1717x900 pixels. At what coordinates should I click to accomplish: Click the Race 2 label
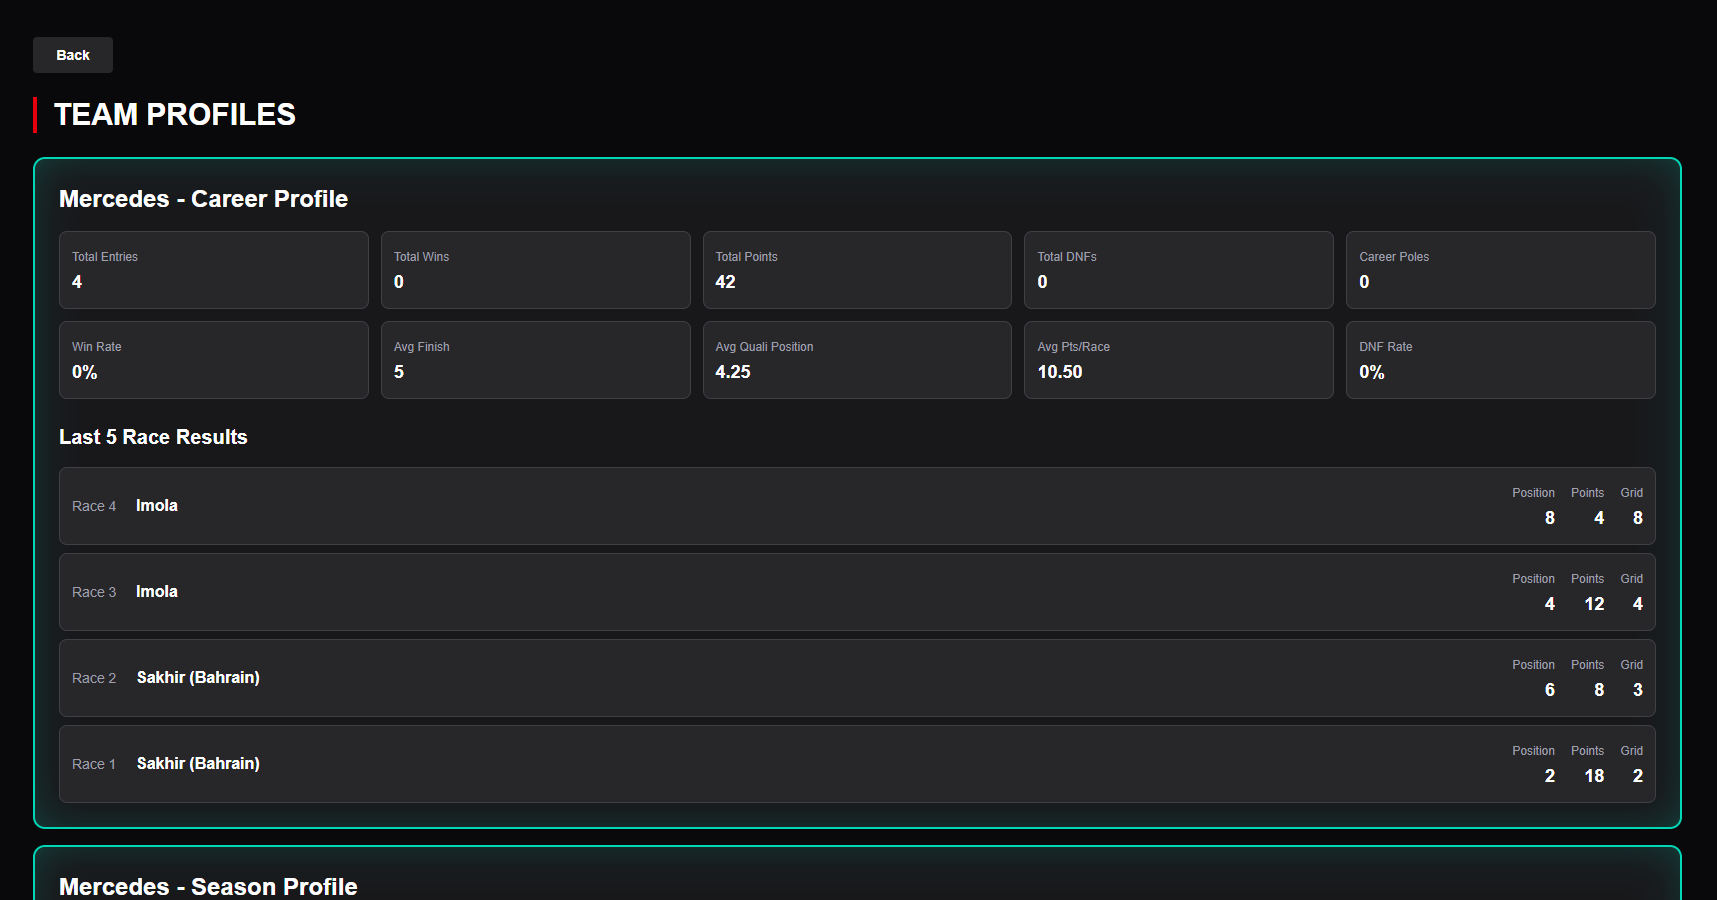tap(94, 678)
